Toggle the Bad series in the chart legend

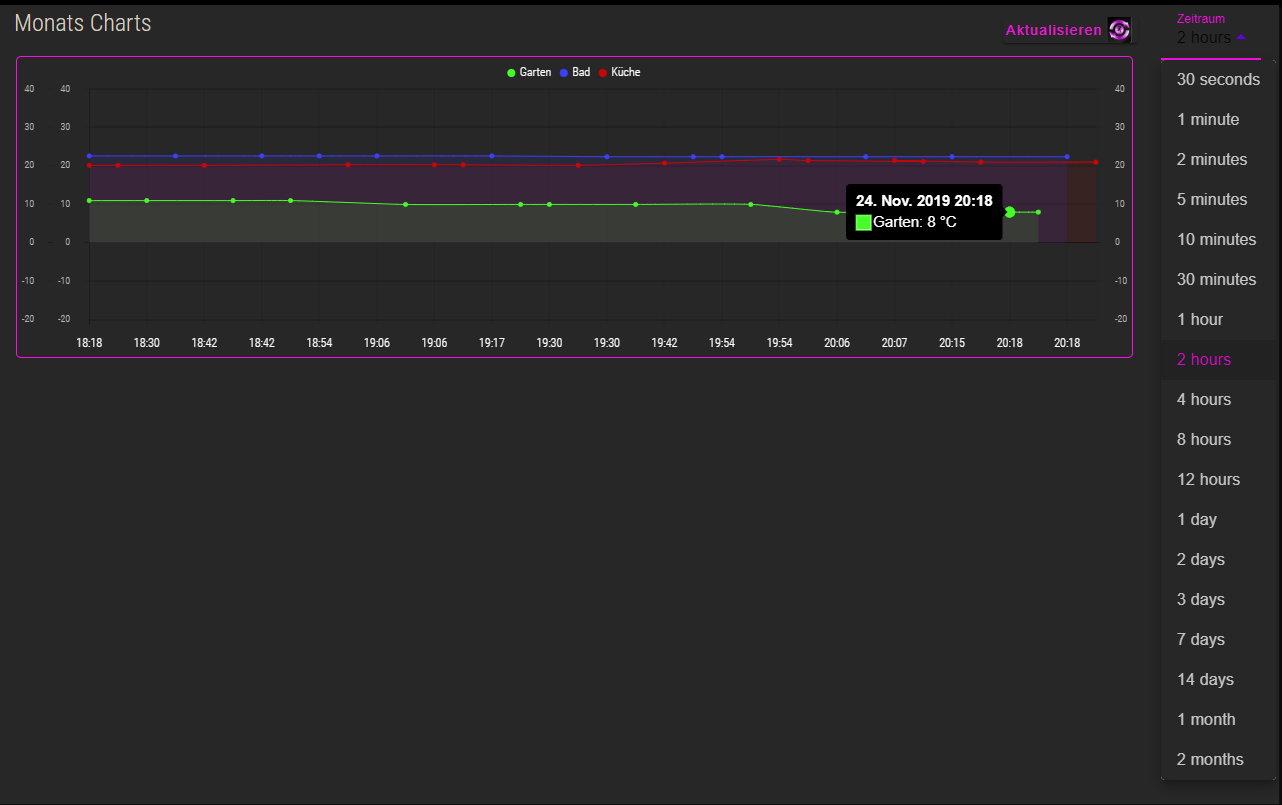point(575,73)
